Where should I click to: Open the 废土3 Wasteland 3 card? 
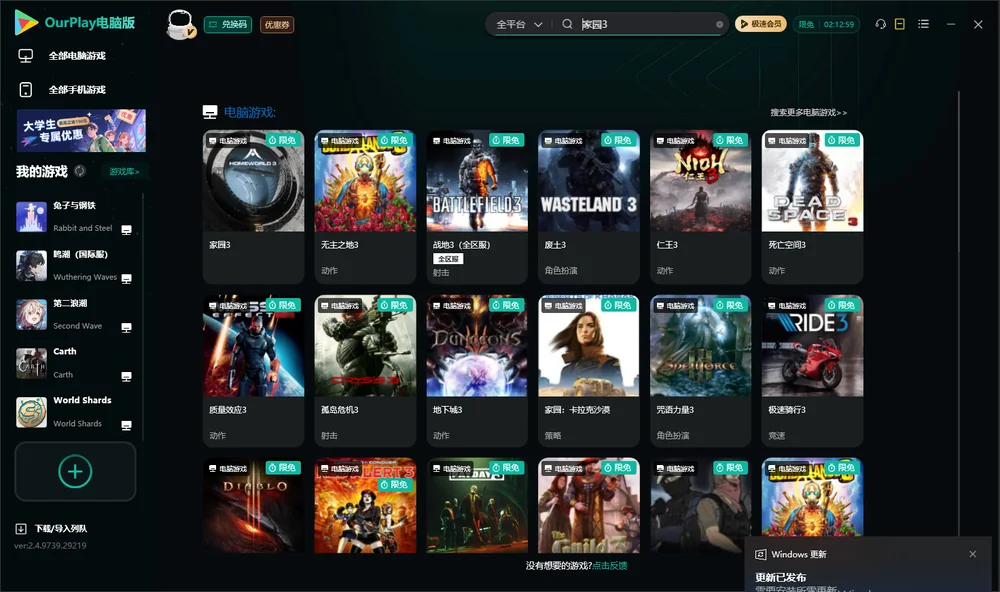click(589, 207)
